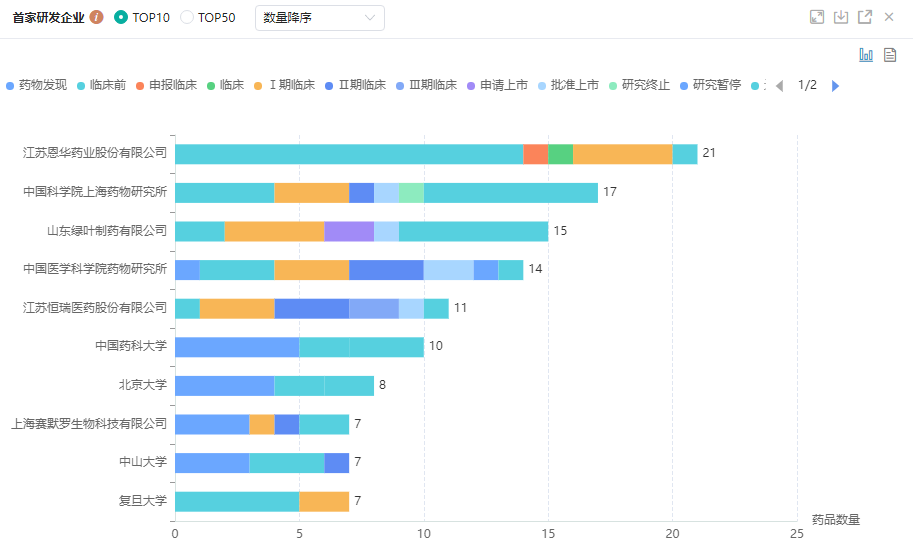Click total value 21 label
This screenshot has width=913, height=547.
[x=709, y=153]
